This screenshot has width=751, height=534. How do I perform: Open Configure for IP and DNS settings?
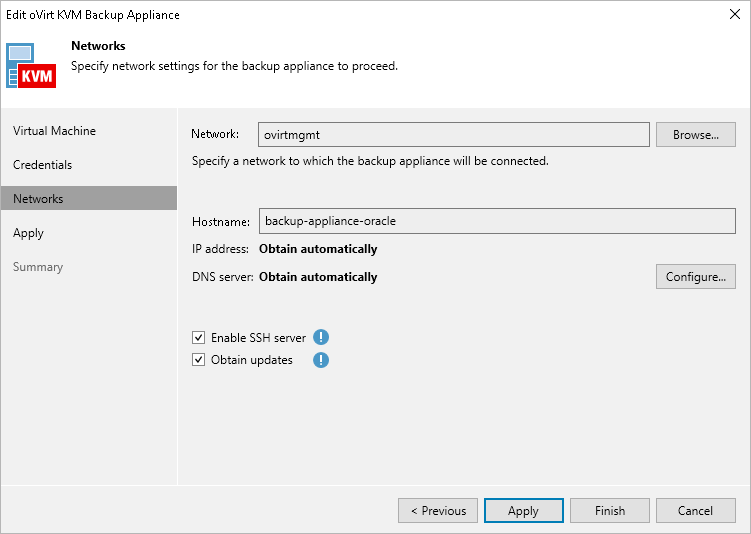click(695, 277)
